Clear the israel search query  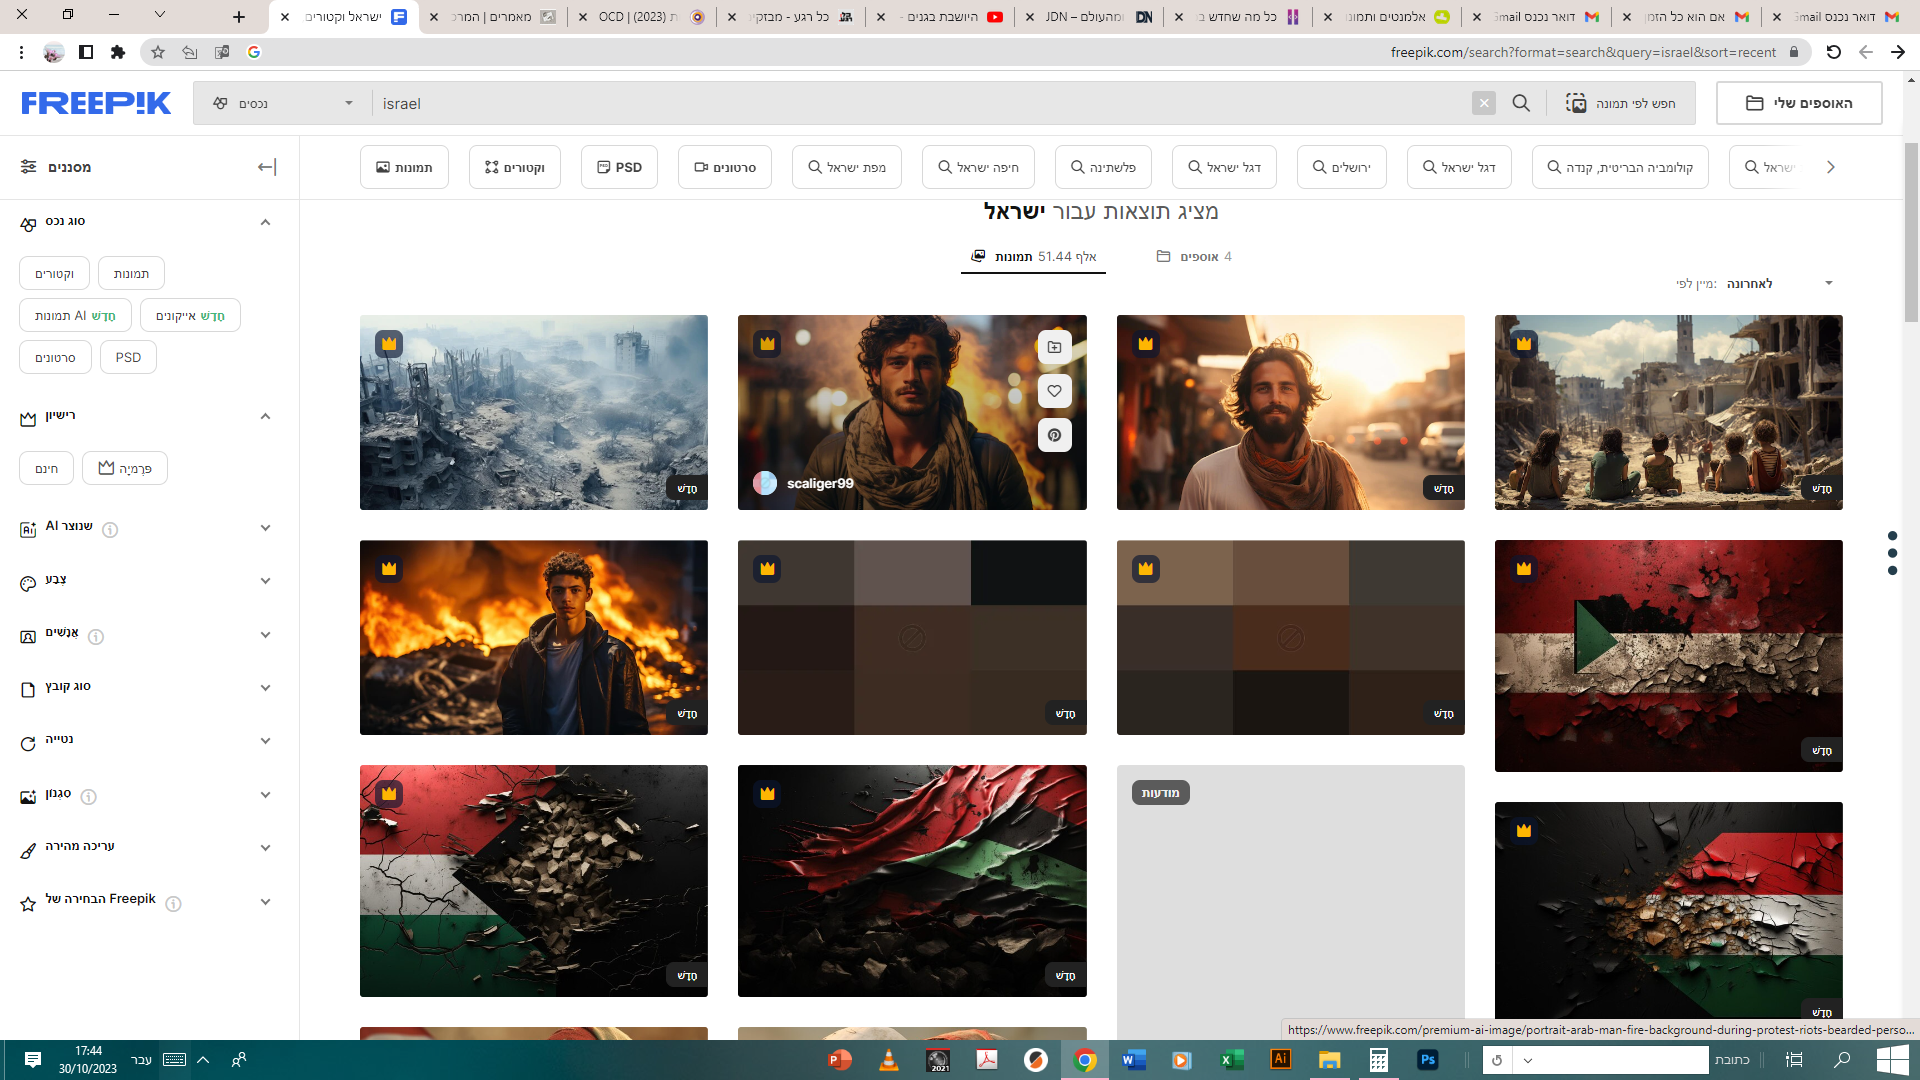pyautogui.click(x=1484, y=103)
